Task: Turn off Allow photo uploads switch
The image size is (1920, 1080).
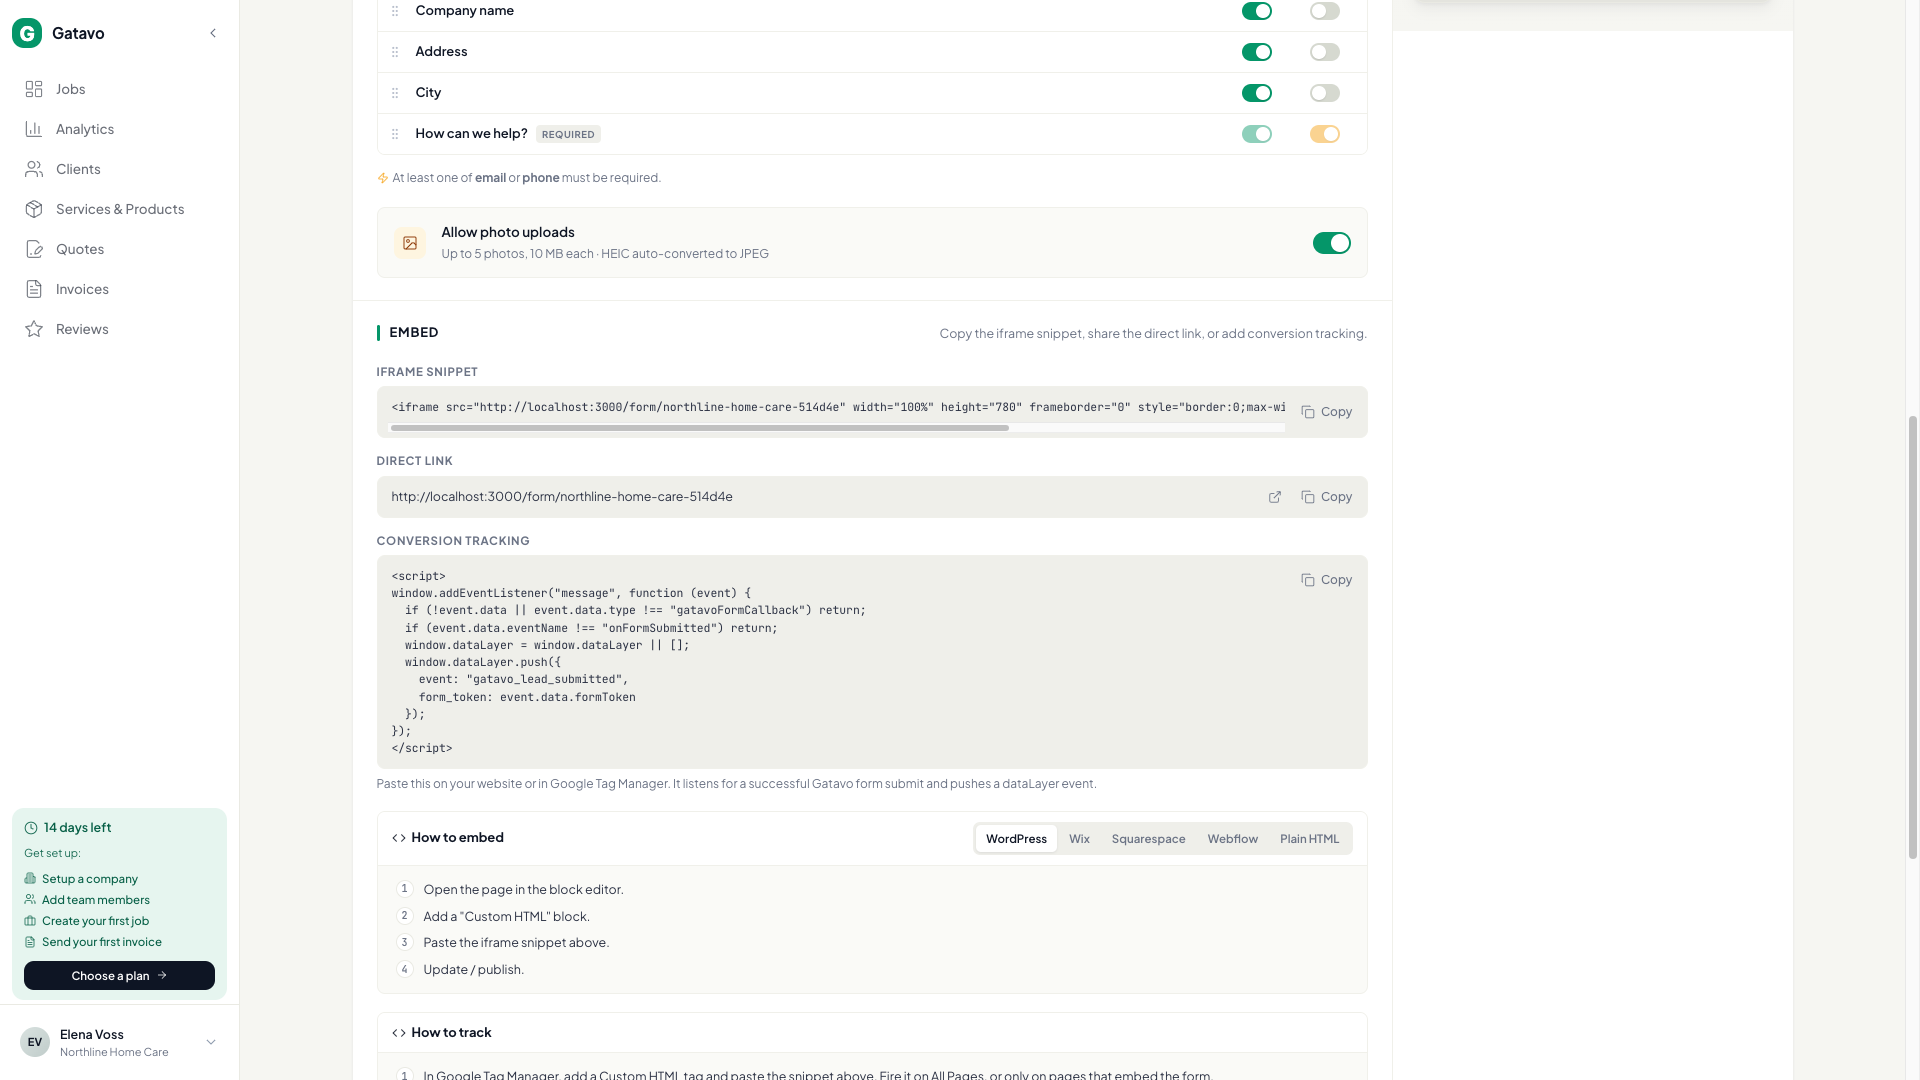Action: pyautogui.click(x=1332, y=243)
